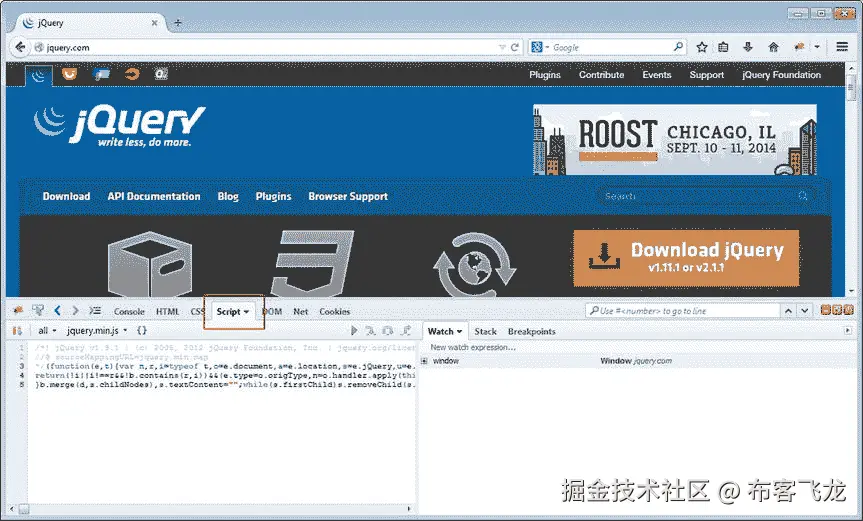Click the Download jQuery orange button
Image resolution: width=863 pixels, height=521 pixels.
[686, 258]
